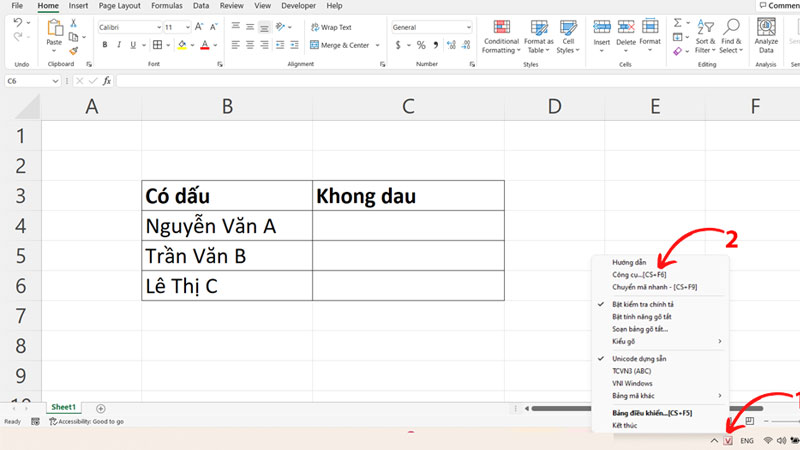The width and height of the screenshot is (800, 450).
Task: Expand the Kiểu gõ submenu
Action: (661, 341)
